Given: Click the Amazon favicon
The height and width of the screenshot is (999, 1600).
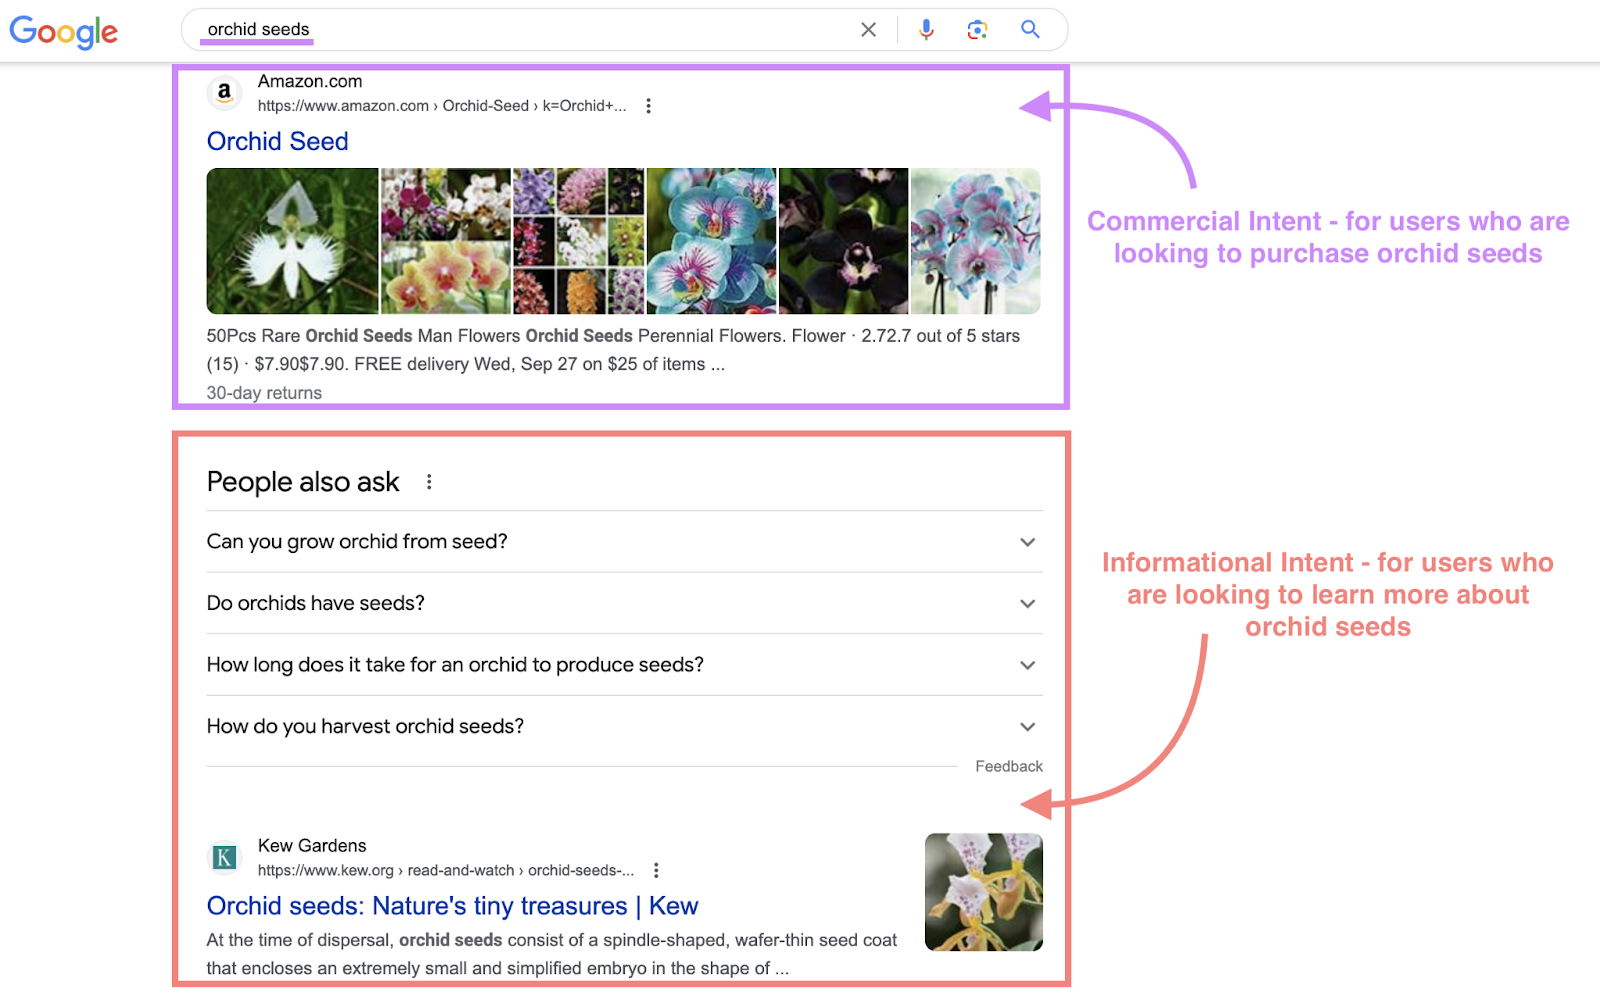Looking at the screenshot, I should pyautogui.click(x=224, y=93).
